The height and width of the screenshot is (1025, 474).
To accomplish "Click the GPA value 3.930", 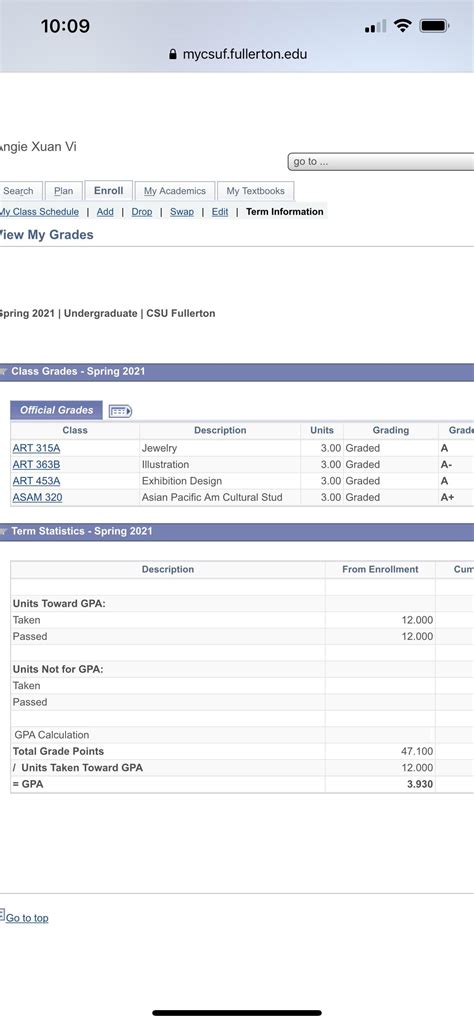I will (x=420, y=784).
